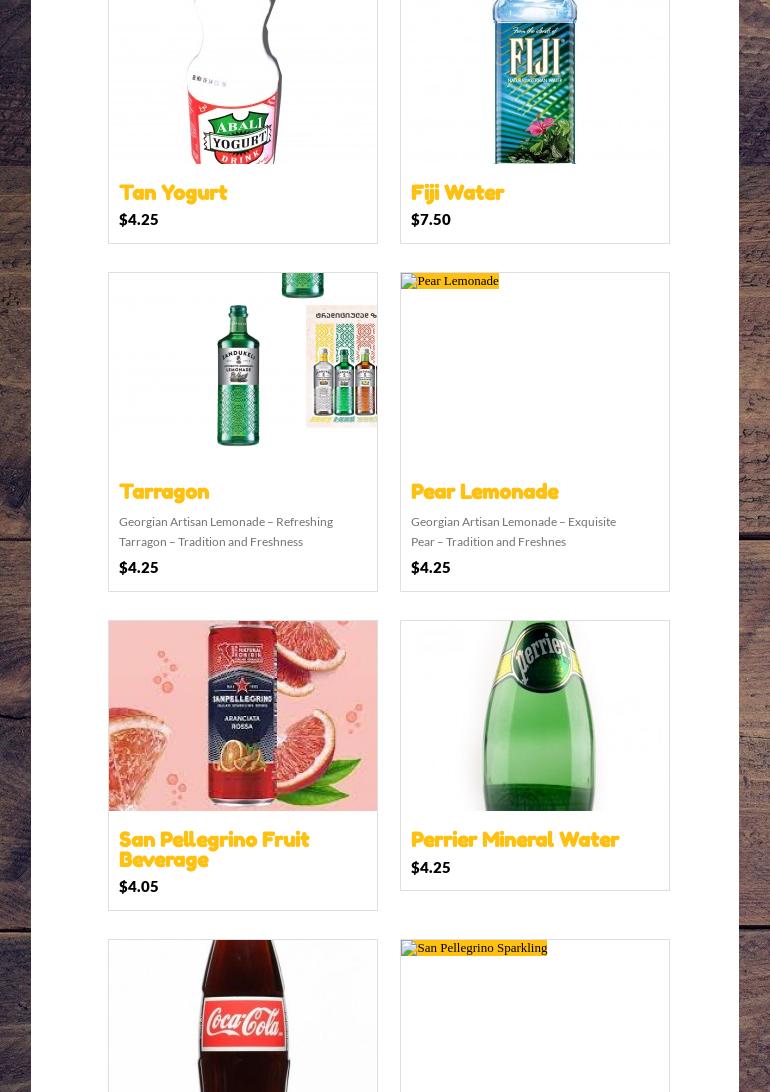Image resolution: width=770 pixels, height=1092 pixels.
Task: Open the Pear Lemonade product title
Action: pyautogui.click(x=485, y=492)
